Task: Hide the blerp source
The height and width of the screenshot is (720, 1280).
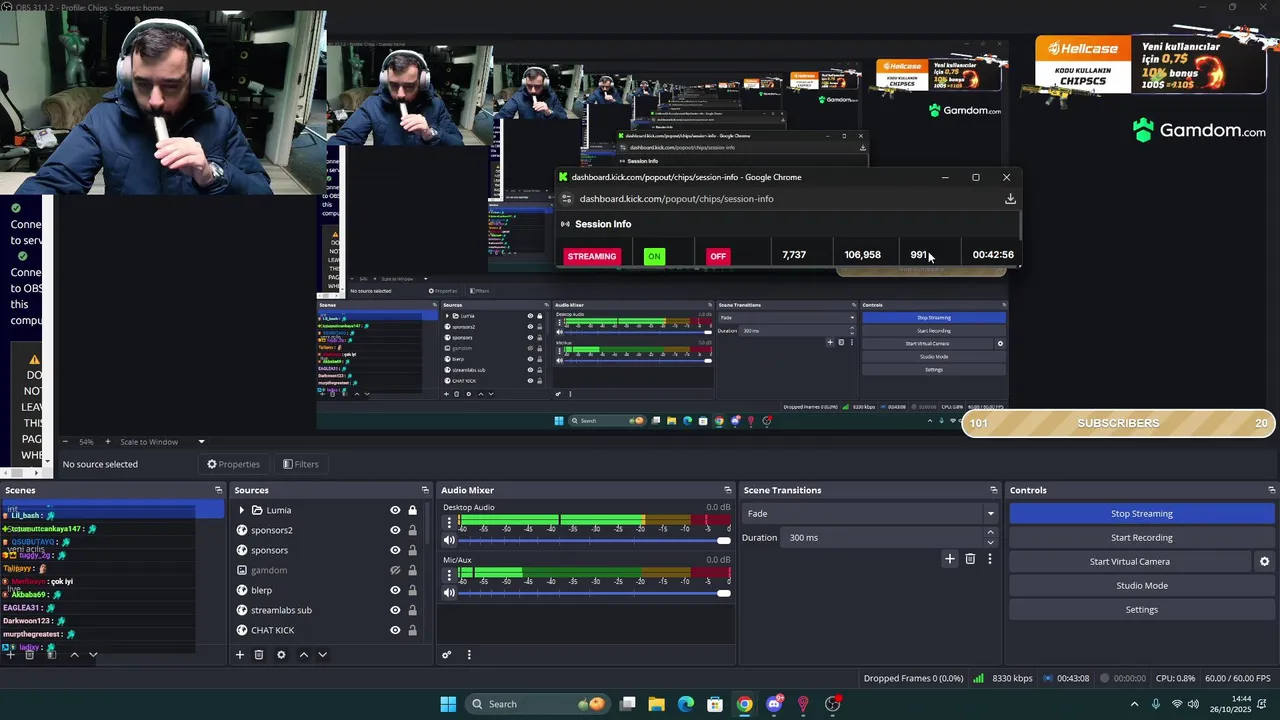Action: coord(395,590)
